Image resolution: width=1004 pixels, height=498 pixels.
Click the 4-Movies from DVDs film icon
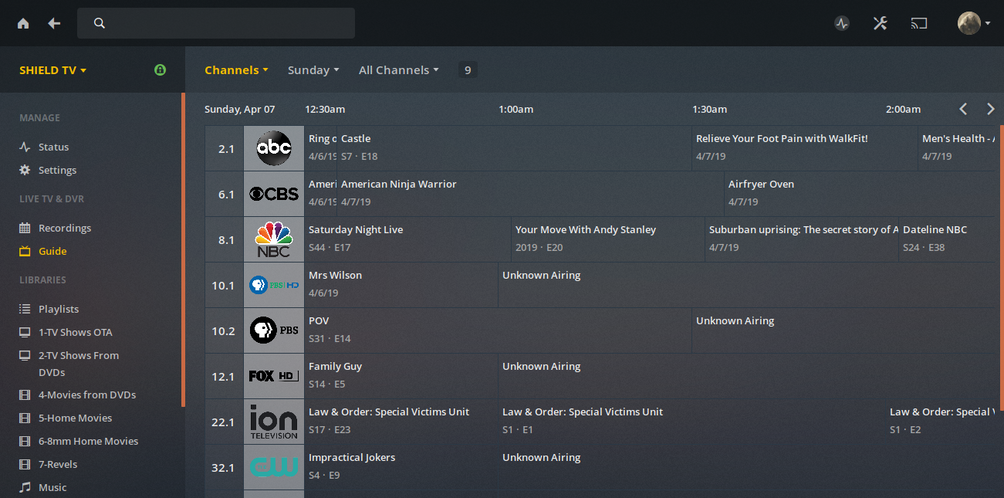25,395
